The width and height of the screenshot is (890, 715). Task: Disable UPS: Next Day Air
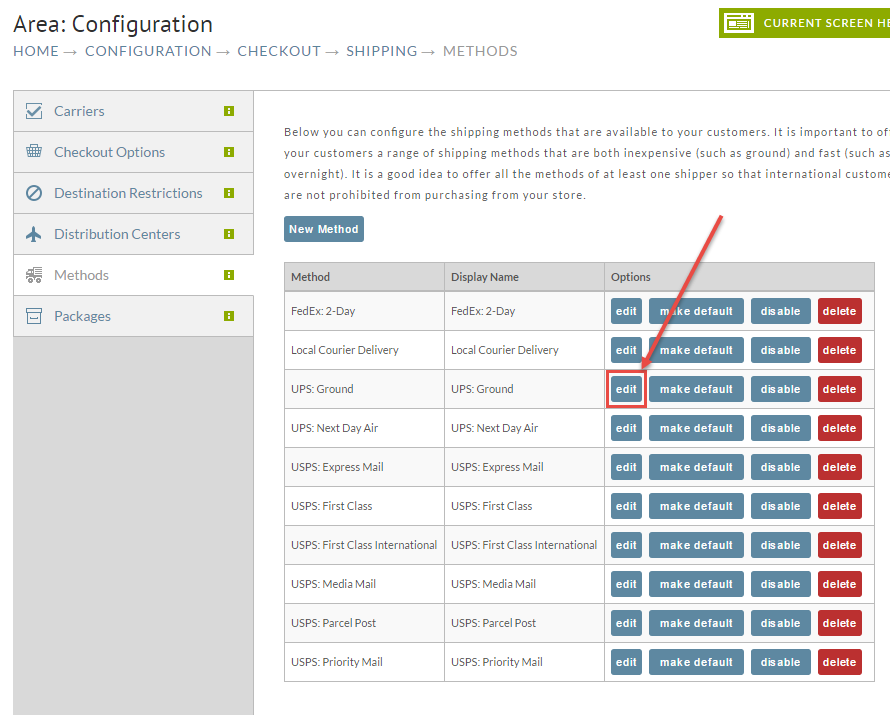780,428
